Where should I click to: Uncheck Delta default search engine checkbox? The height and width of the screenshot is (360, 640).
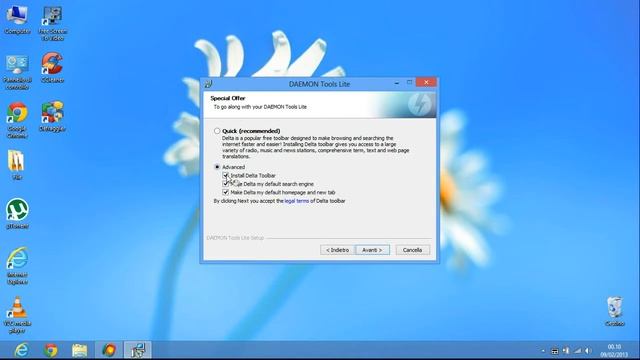pos(226,184)
